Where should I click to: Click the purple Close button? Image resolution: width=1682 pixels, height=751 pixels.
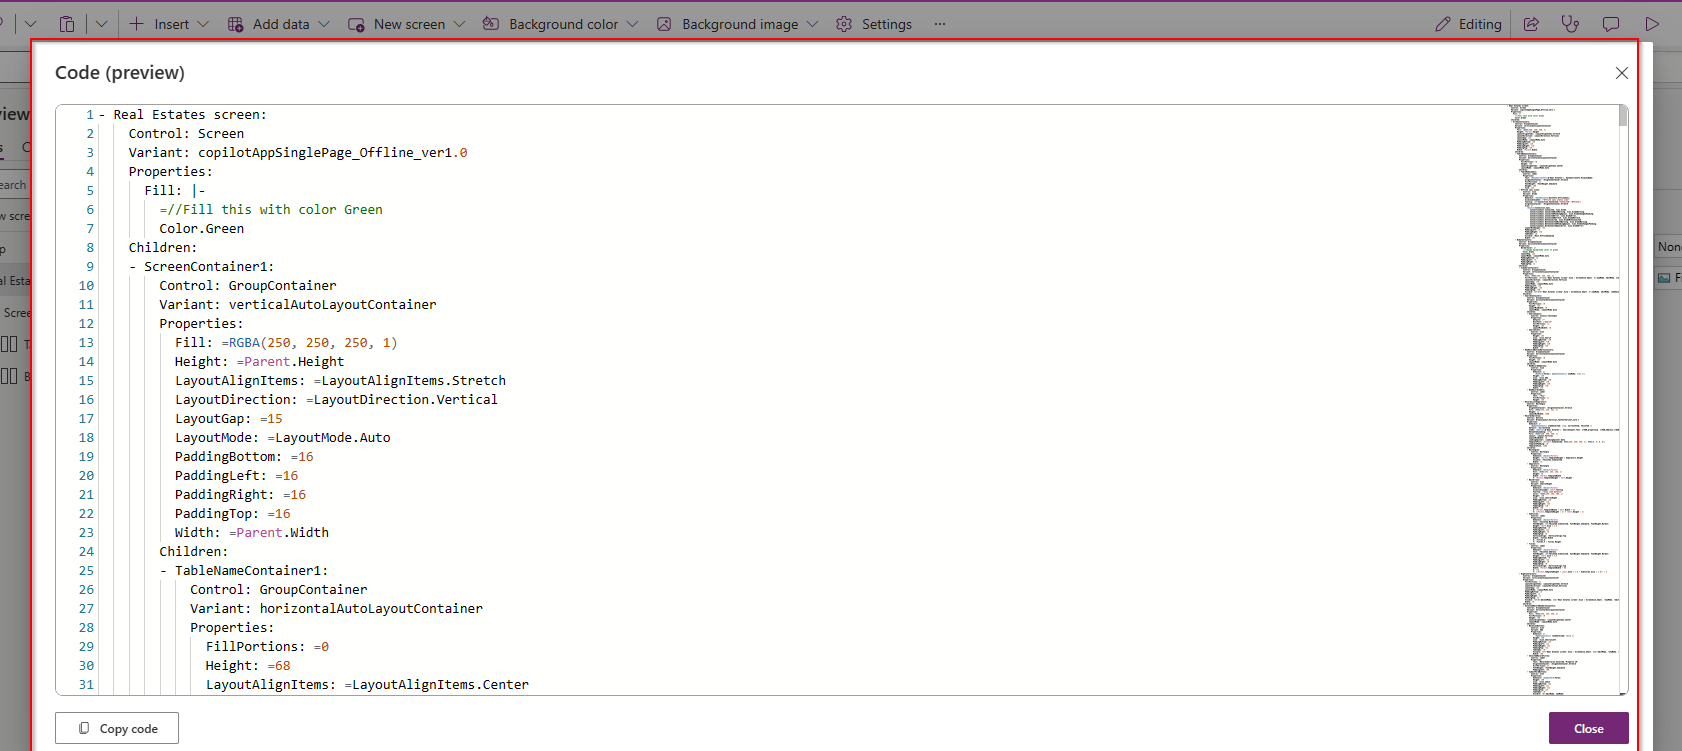(x=1588, y=728)
